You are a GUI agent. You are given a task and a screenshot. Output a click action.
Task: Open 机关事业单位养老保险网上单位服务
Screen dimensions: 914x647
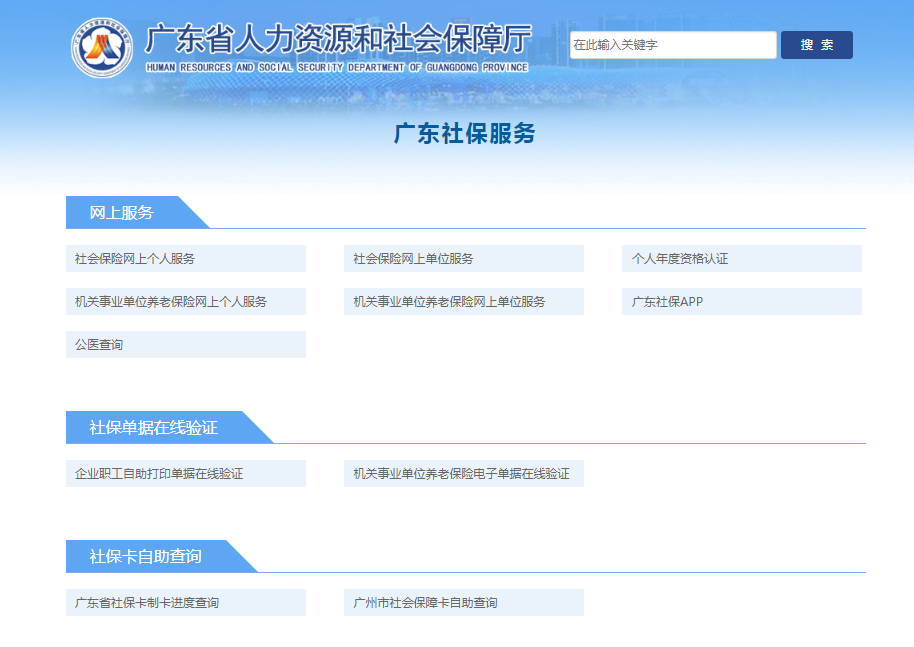coord(464,301)
